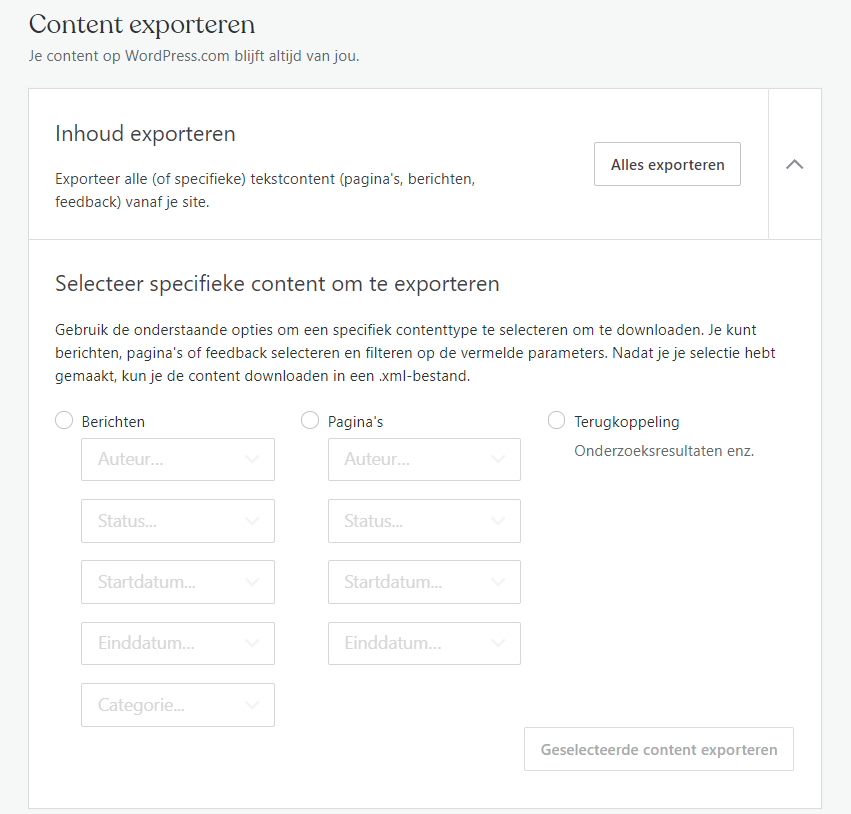
Task: Click the Pagina's label text
Action: 355,422
